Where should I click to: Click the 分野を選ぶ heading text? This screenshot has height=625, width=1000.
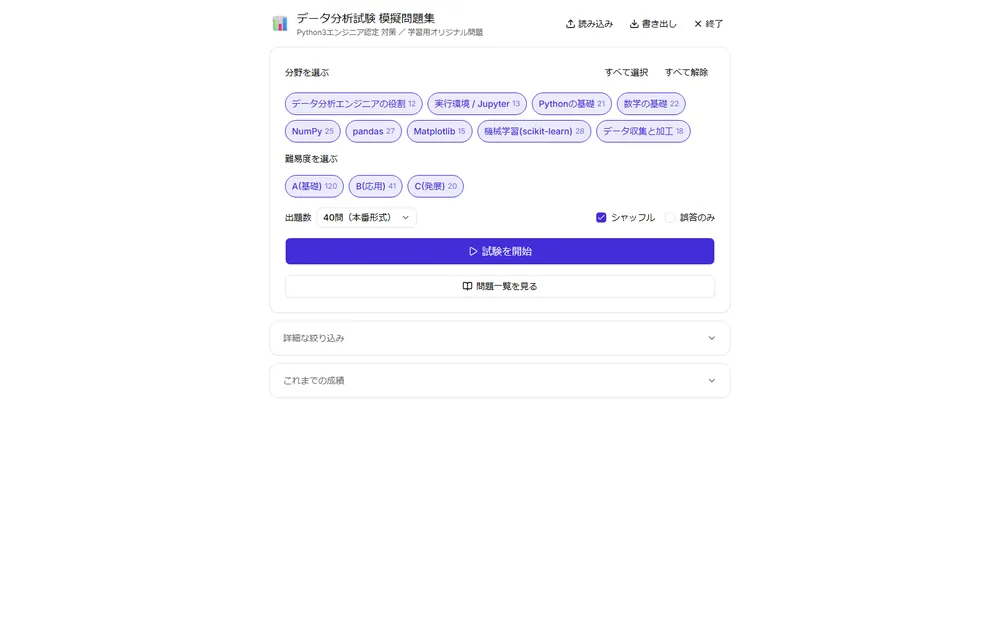tap(307, 73)
